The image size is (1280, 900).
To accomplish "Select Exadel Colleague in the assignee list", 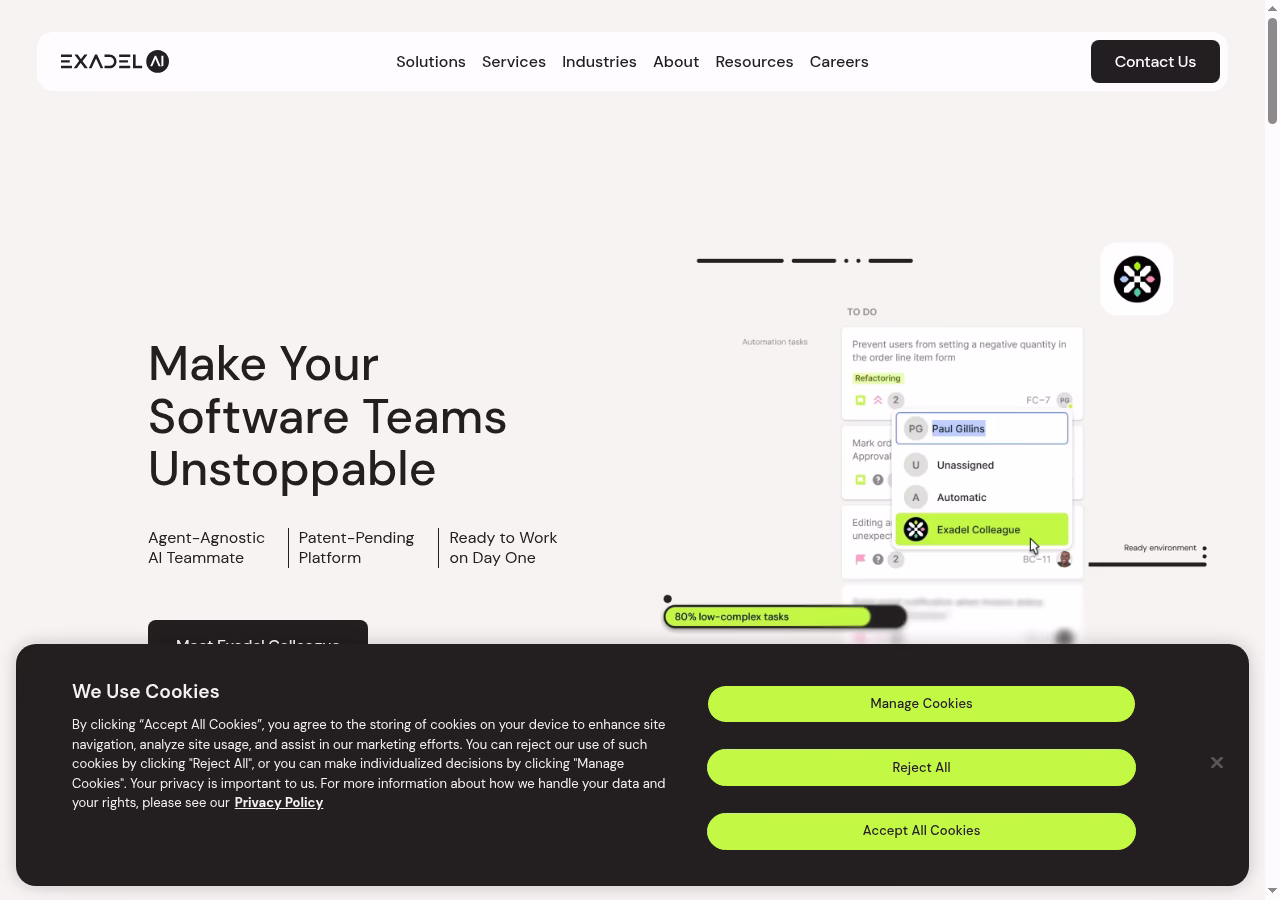I will pyautogui.click(x=982, y=529).
